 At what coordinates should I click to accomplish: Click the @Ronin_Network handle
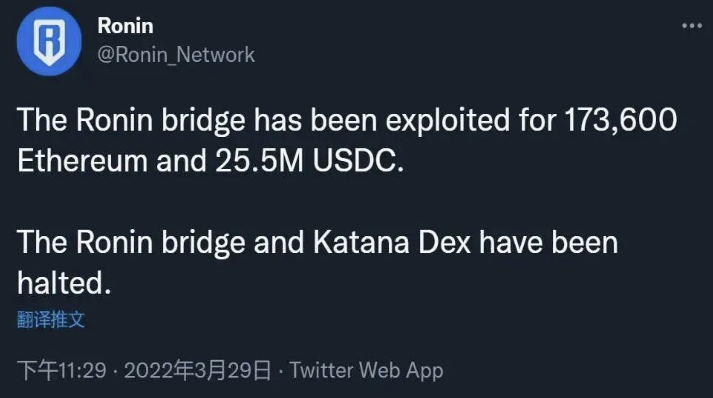(x=176, y=55)
